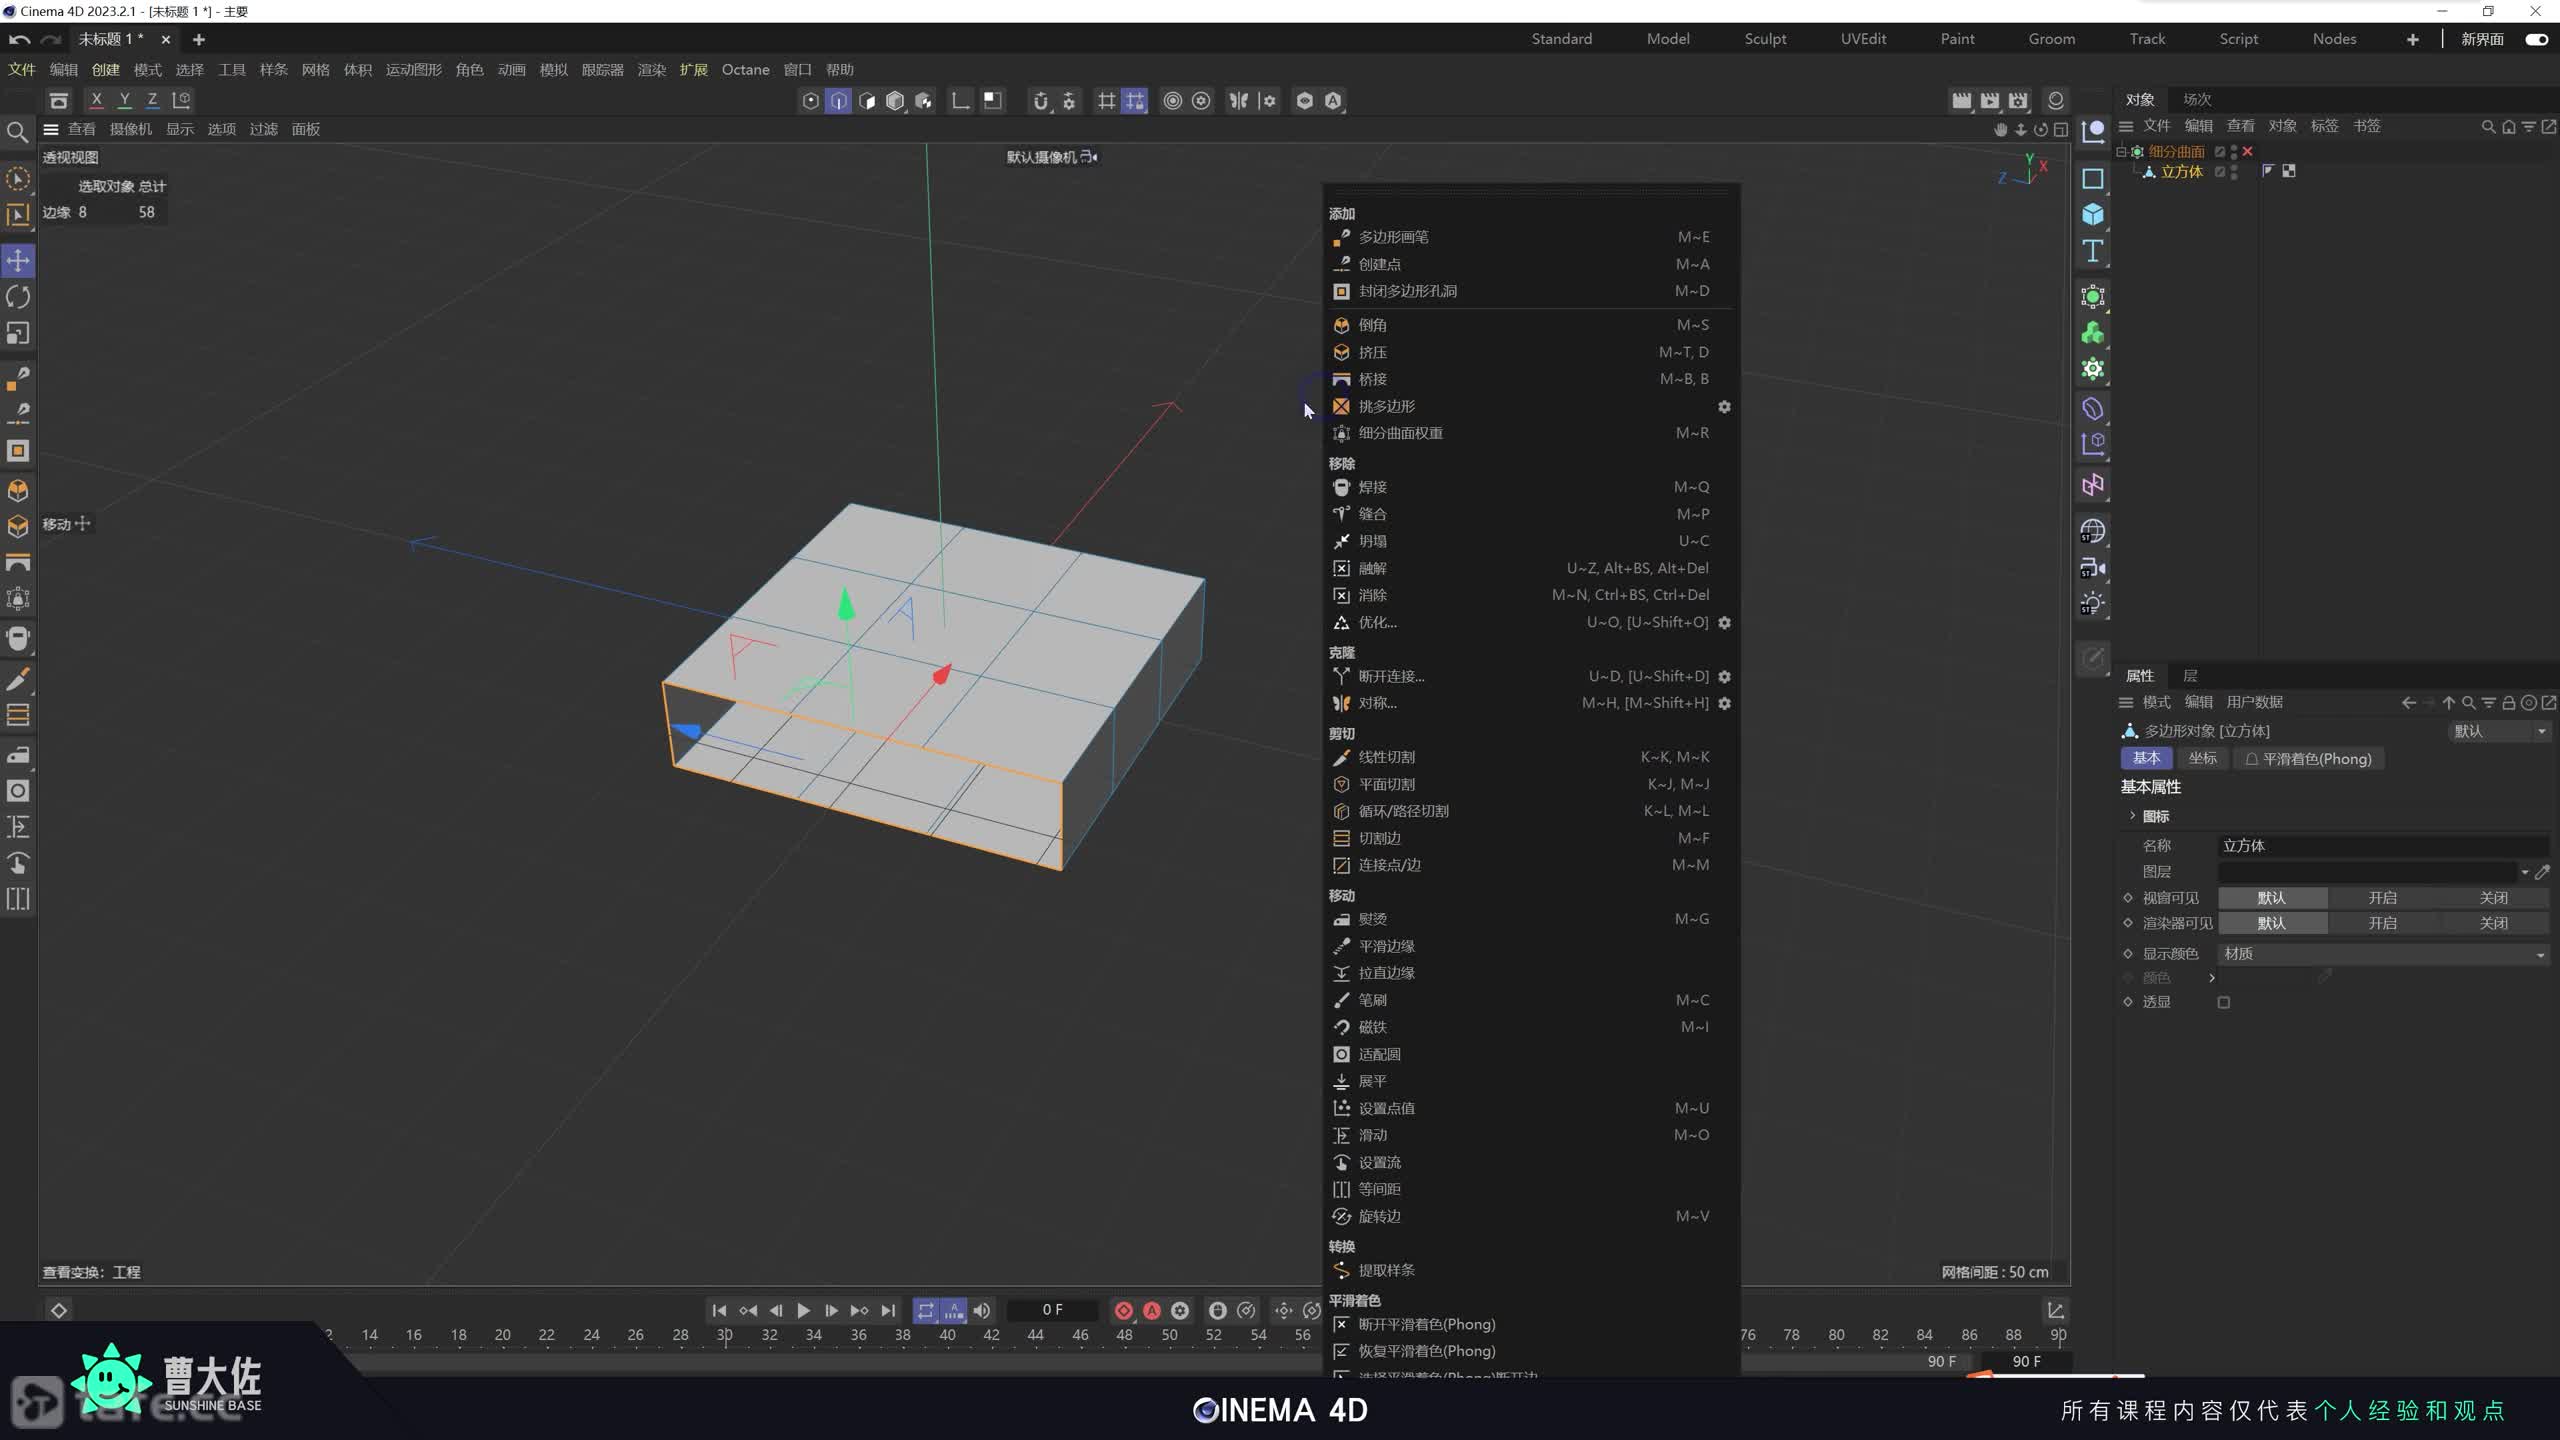Image resolution: width=2560 pixels, height=1440 pixels.
Task: Click the X-axis lock icon
Action: coord(96,100)
